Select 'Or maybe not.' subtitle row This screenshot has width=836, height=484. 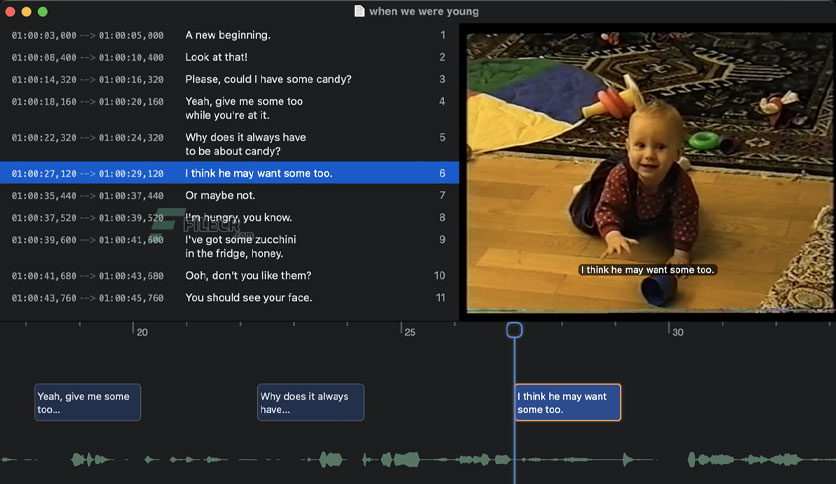pyautogui.click(x=229, y=196)
